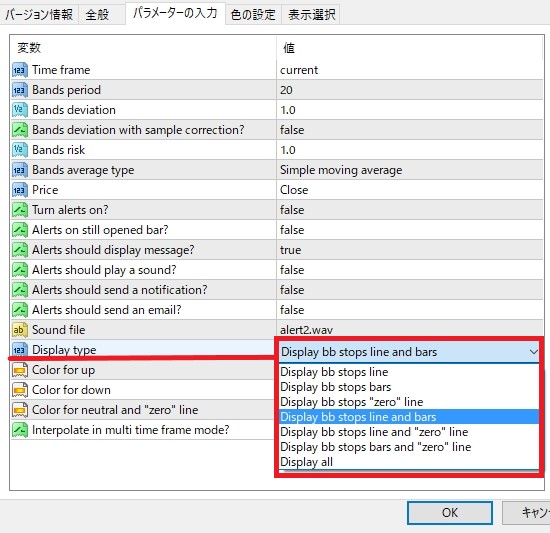This screenshot has width=550, height=533.
Task: Select the 'Bands deviation' variable label
Action: pyautogui.click(x=74, y=110)
